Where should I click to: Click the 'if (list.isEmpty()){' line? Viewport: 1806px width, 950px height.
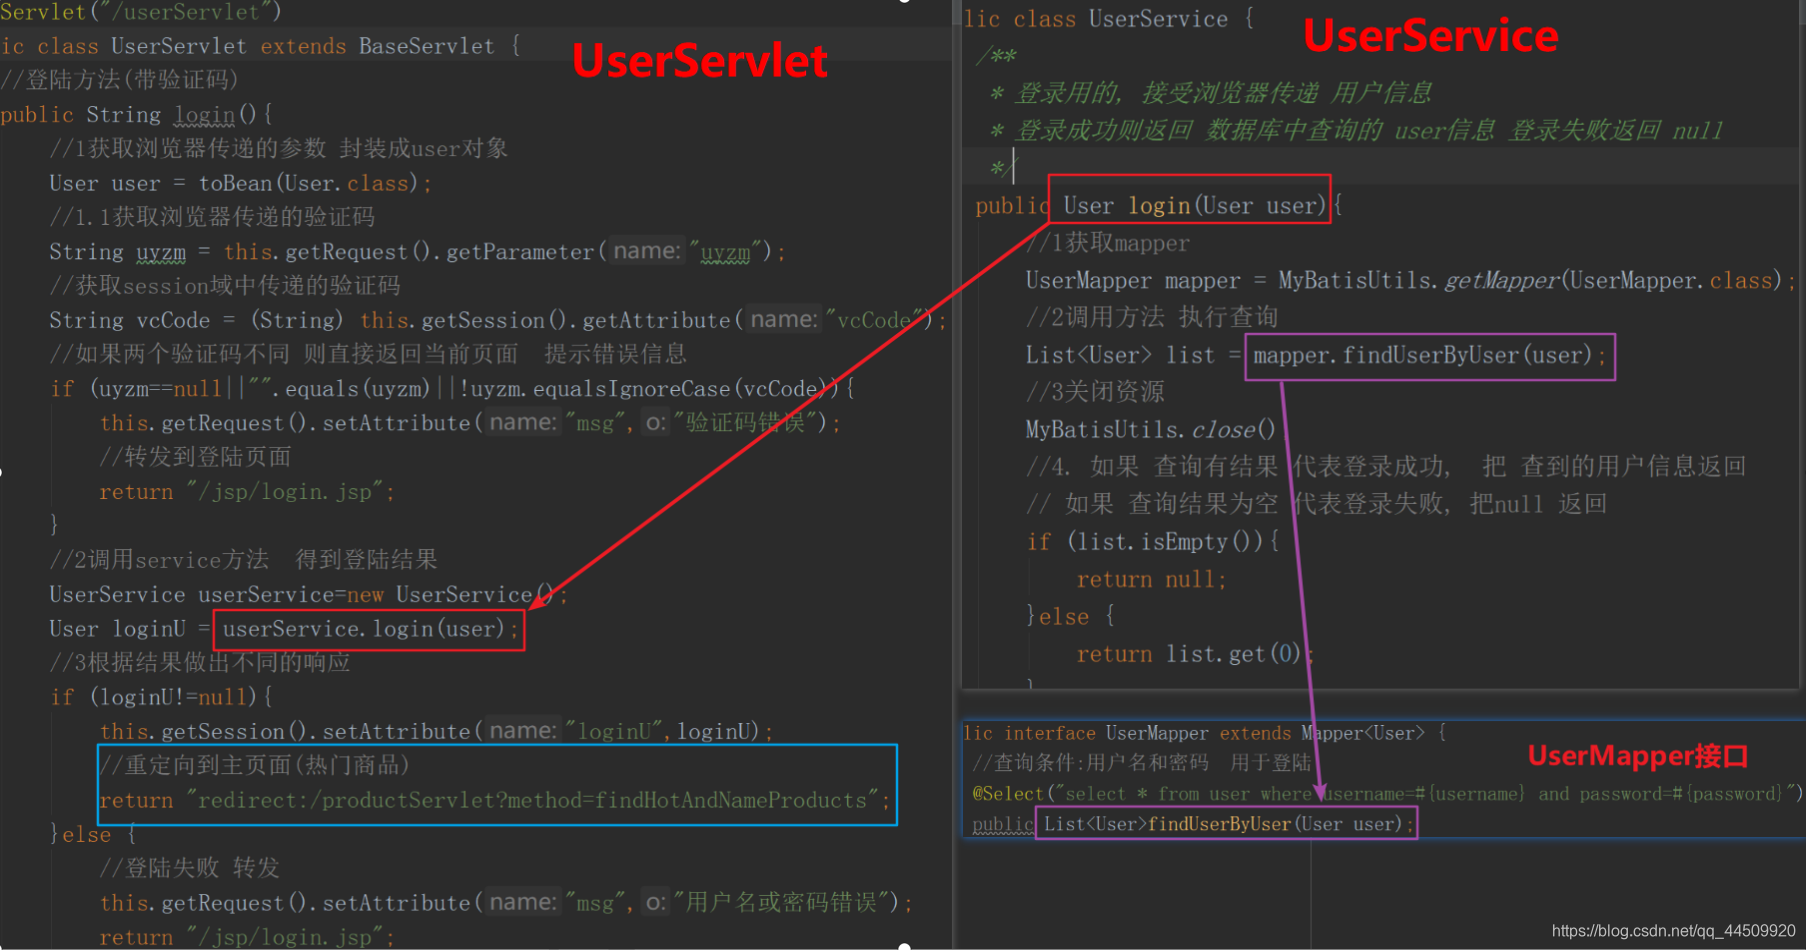(1153, 541)
